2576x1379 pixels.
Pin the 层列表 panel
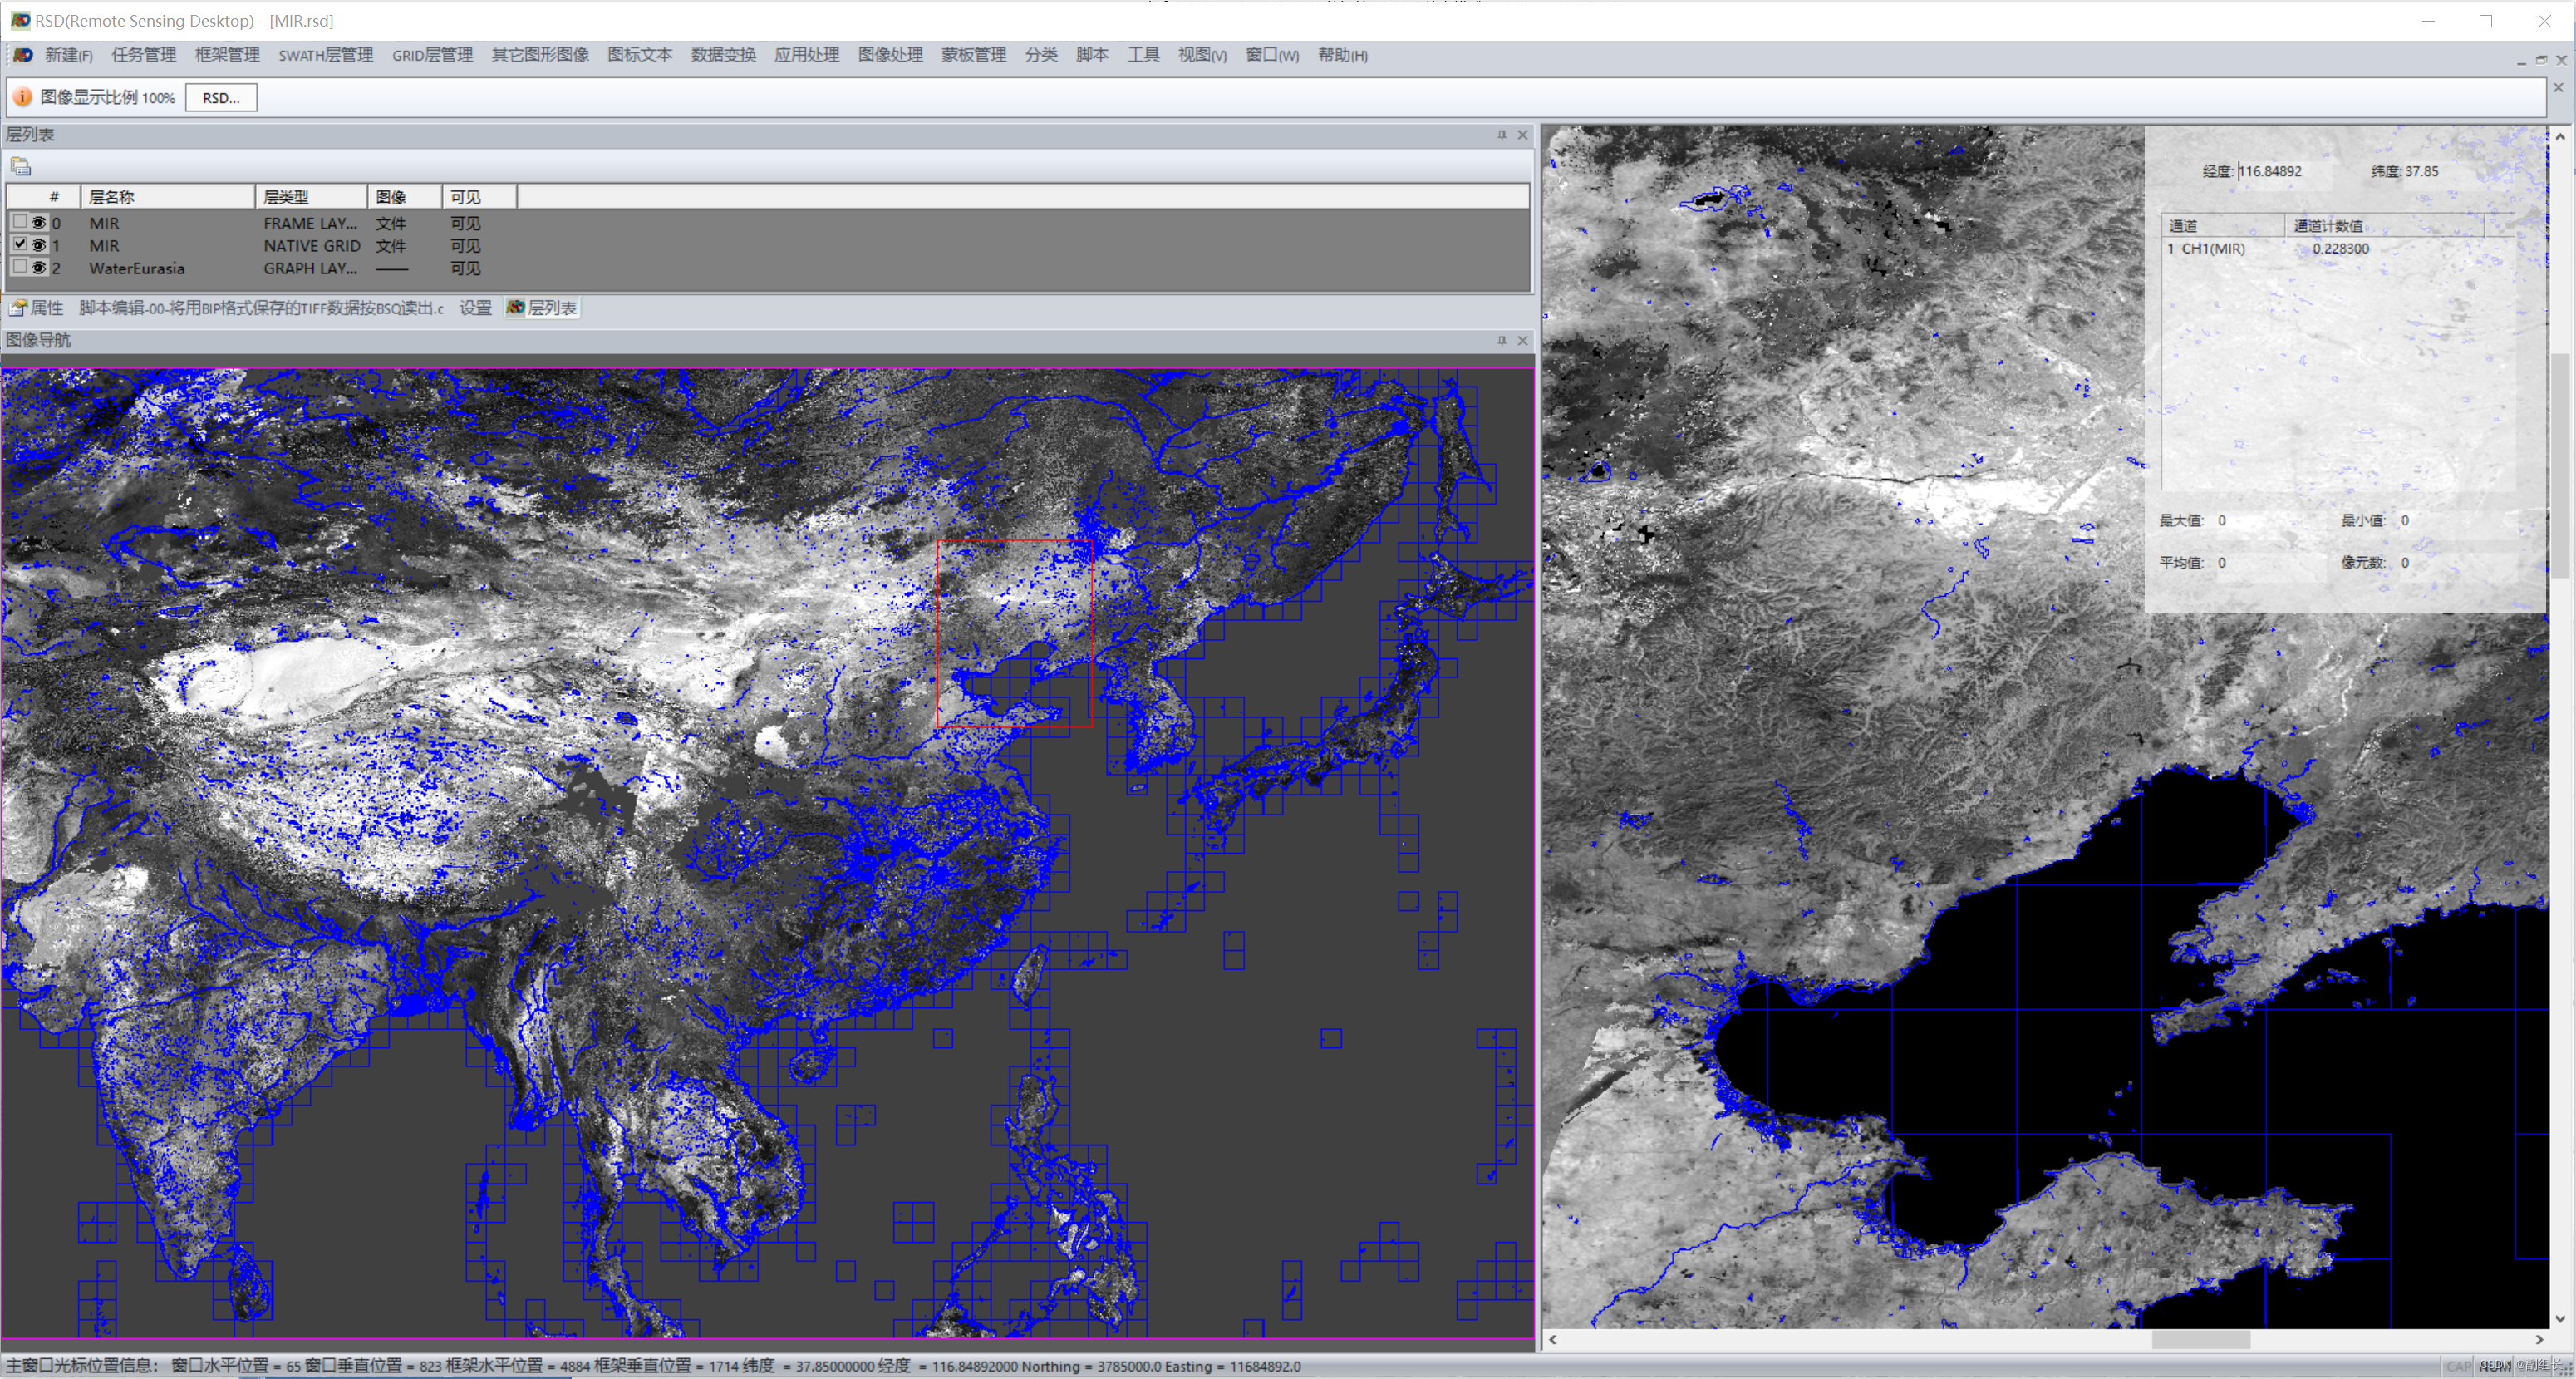[x=1501, y=135]
